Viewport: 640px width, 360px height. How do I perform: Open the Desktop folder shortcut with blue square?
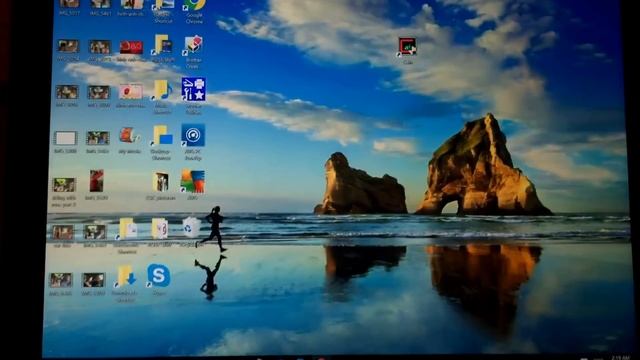pyautogui.click(x=162, y=136)
